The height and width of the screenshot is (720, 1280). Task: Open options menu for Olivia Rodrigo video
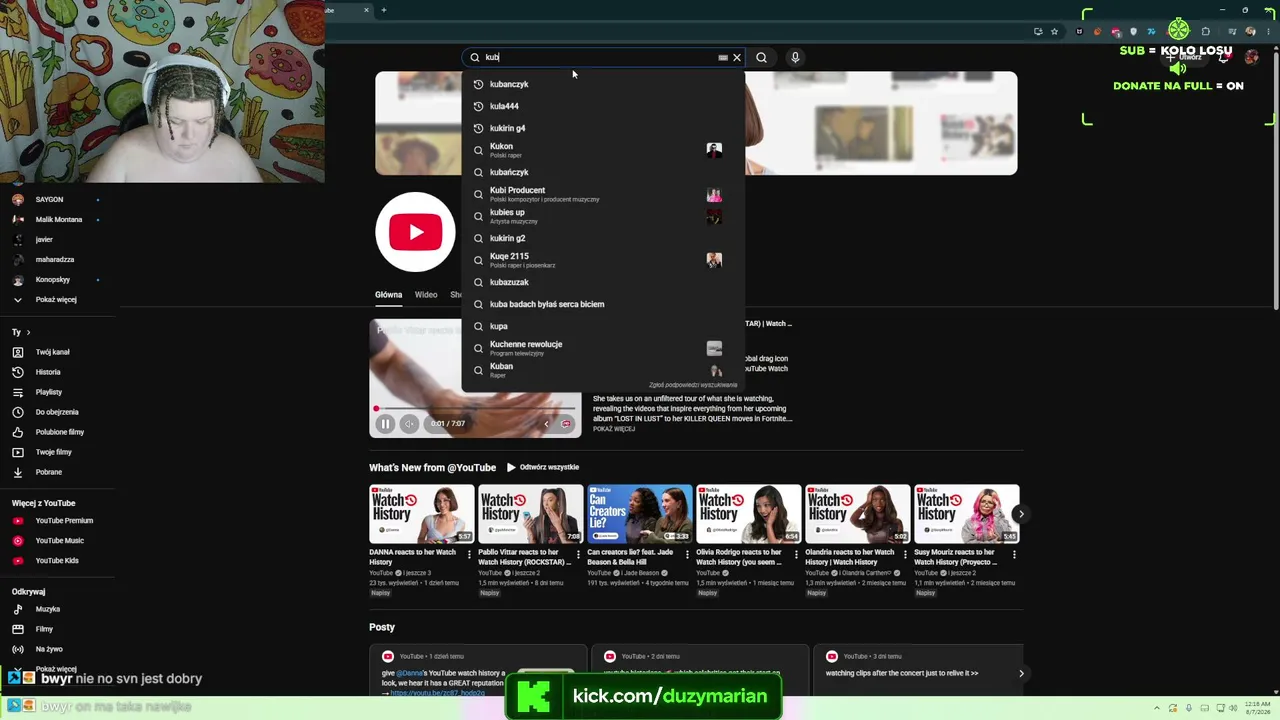coord(796,554)
